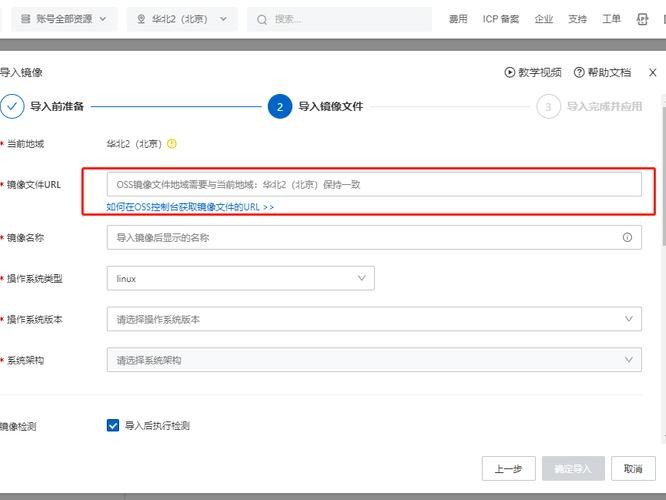Click the 上一步 button
Image resolution: width=666 pixels, height=500 pixels.
pos(509,469)
